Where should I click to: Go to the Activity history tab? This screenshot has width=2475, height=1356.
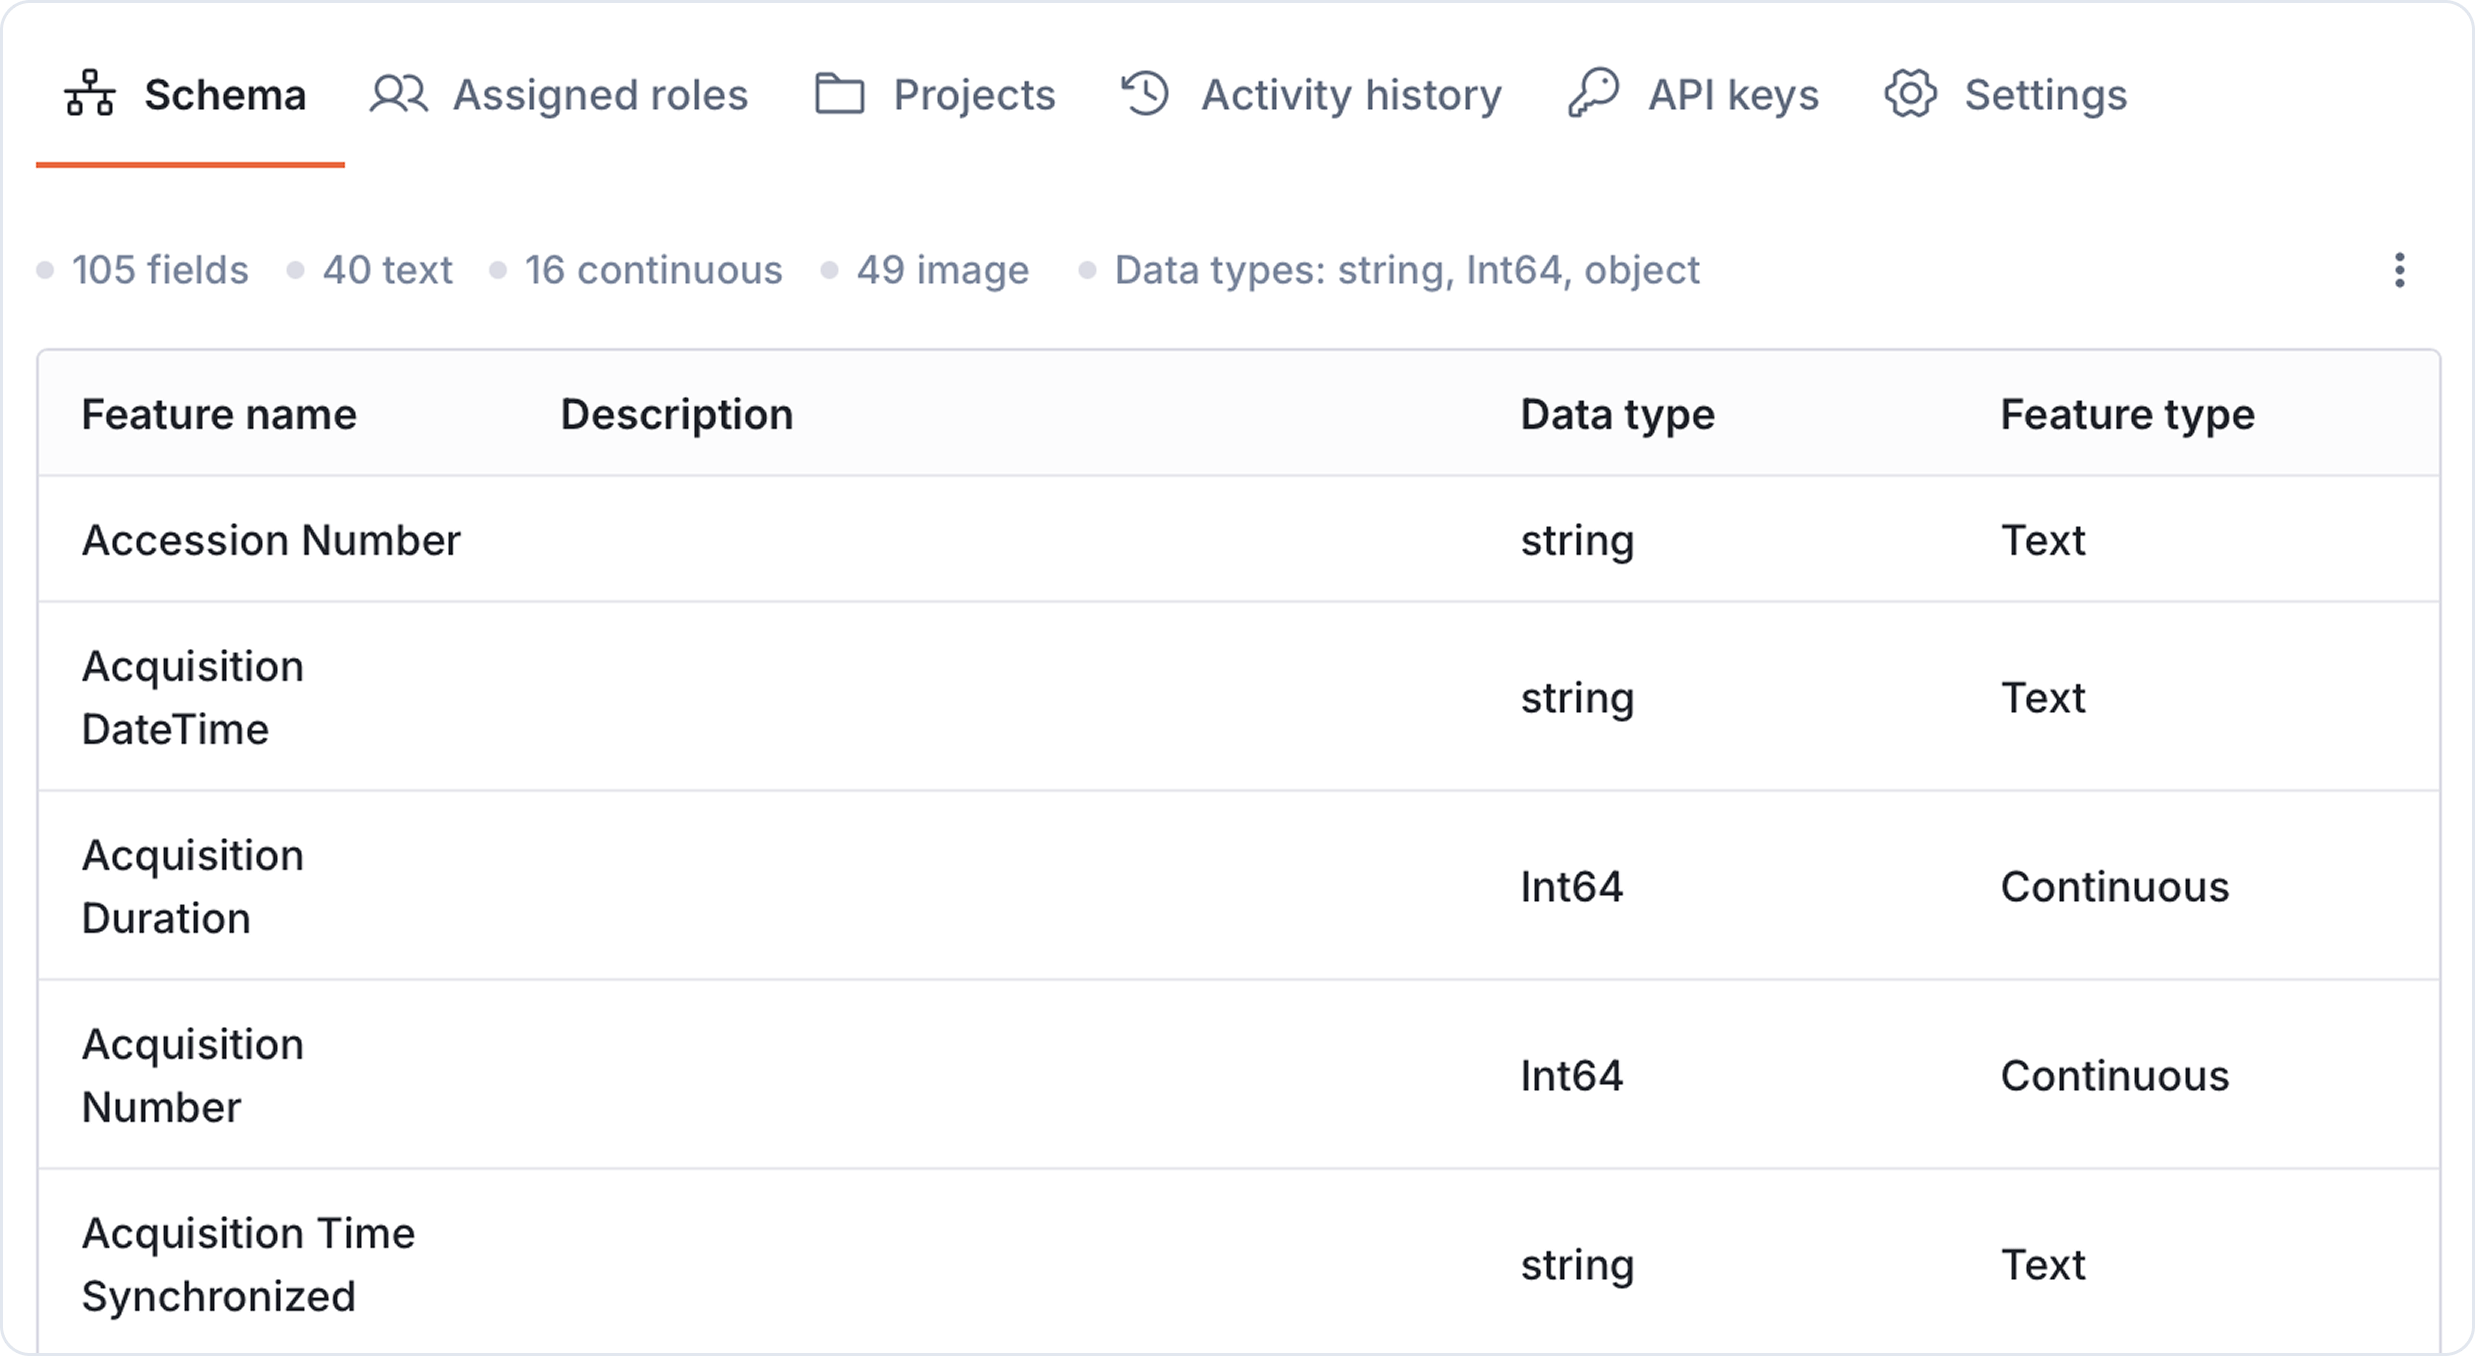1311,96
